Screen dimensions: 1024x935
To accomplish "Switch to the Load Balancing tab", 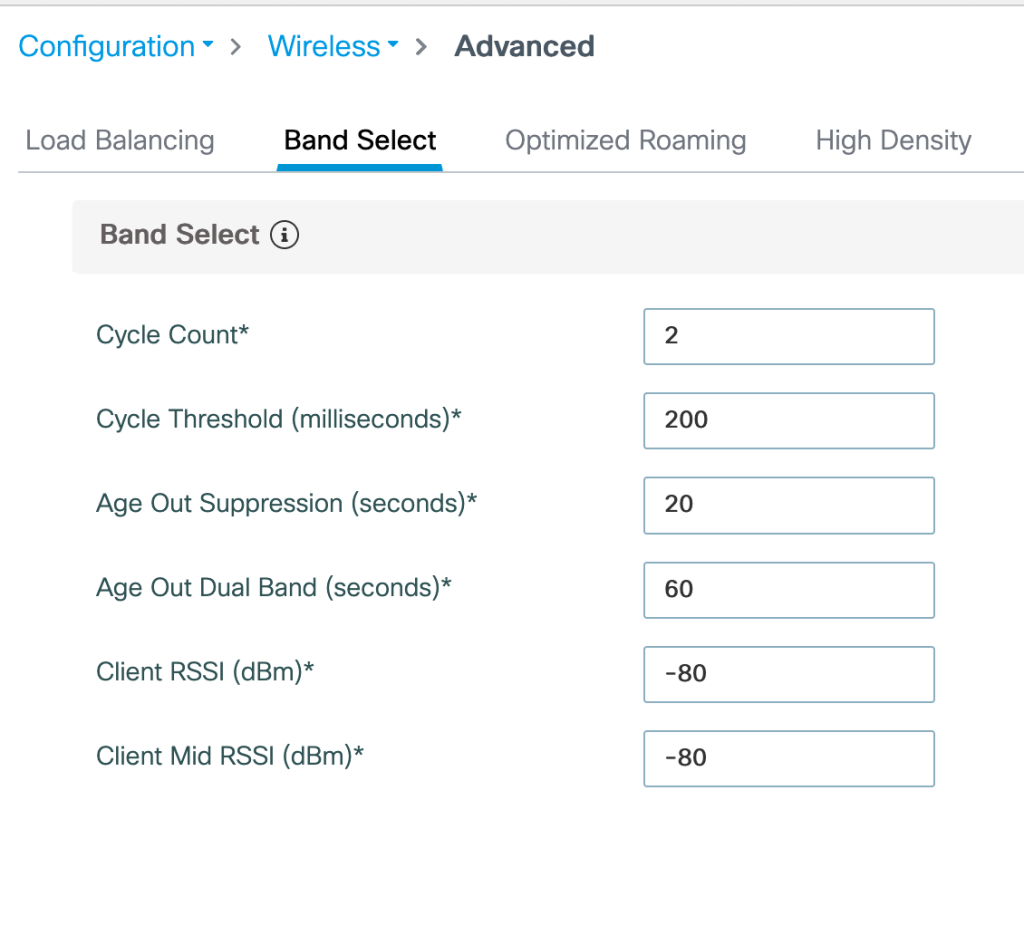I will click(x=120, y=141).
